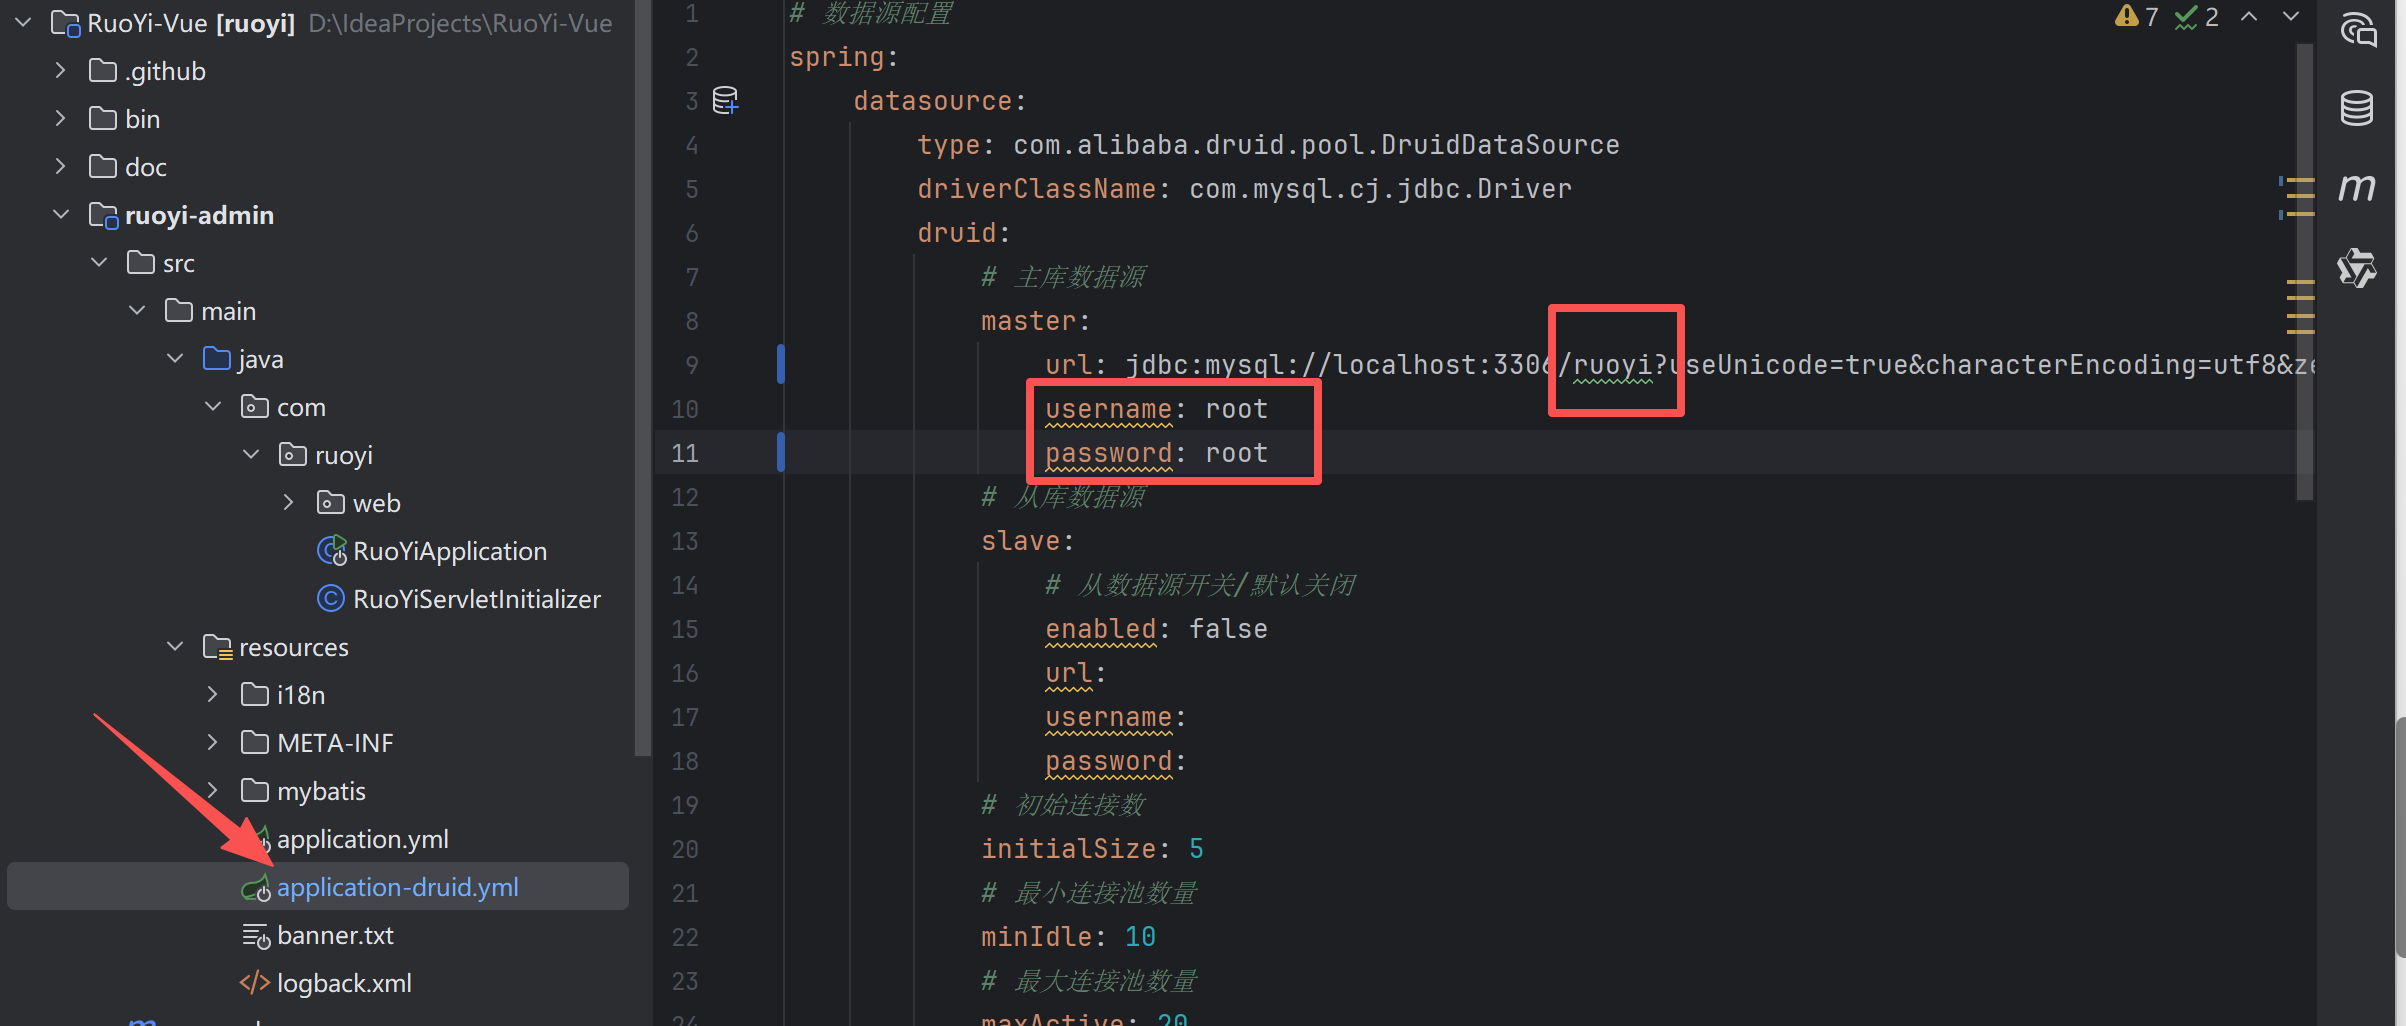
Task: Open the AI assistant chat icon
Action: (2357, 29)
